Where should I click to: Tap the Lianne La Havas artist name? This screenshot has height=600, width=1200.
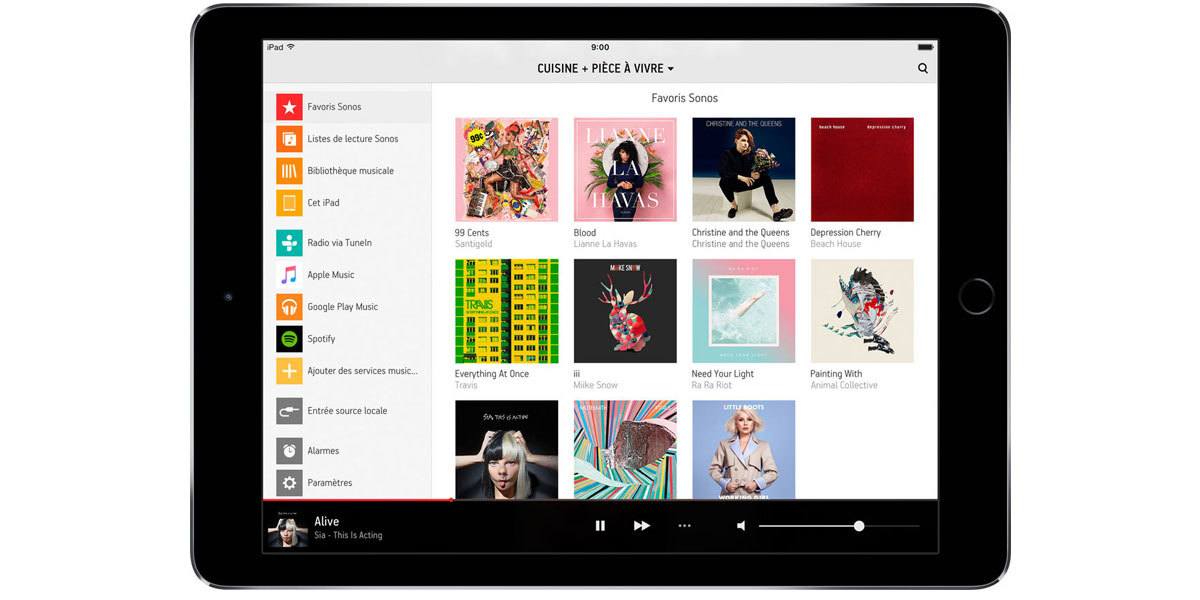605,245
